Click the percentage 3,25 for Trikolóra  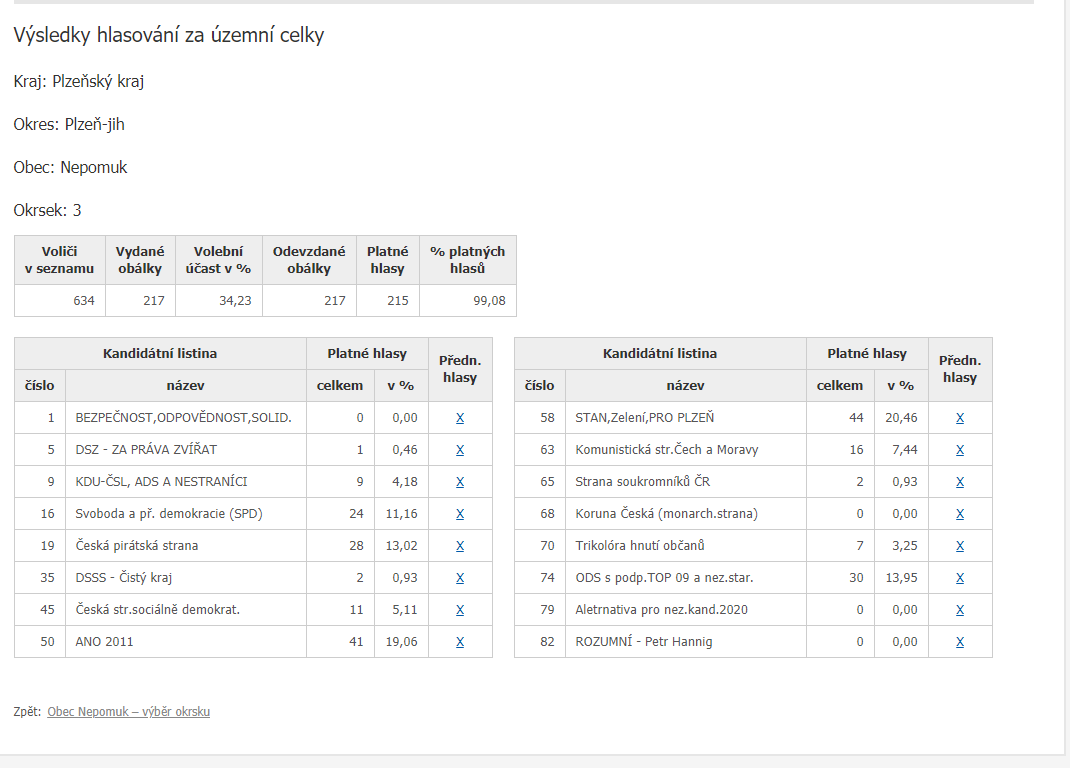[x=905, y=546]
